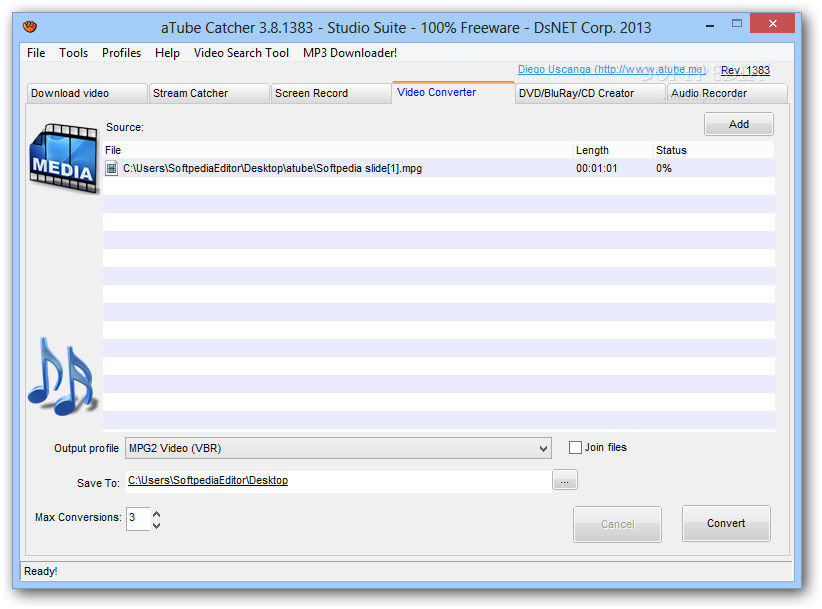Screen dimensions: 822x609
Task: Switch to the DVD/BluRay/CD Creator tab
Action: (590, 93)
